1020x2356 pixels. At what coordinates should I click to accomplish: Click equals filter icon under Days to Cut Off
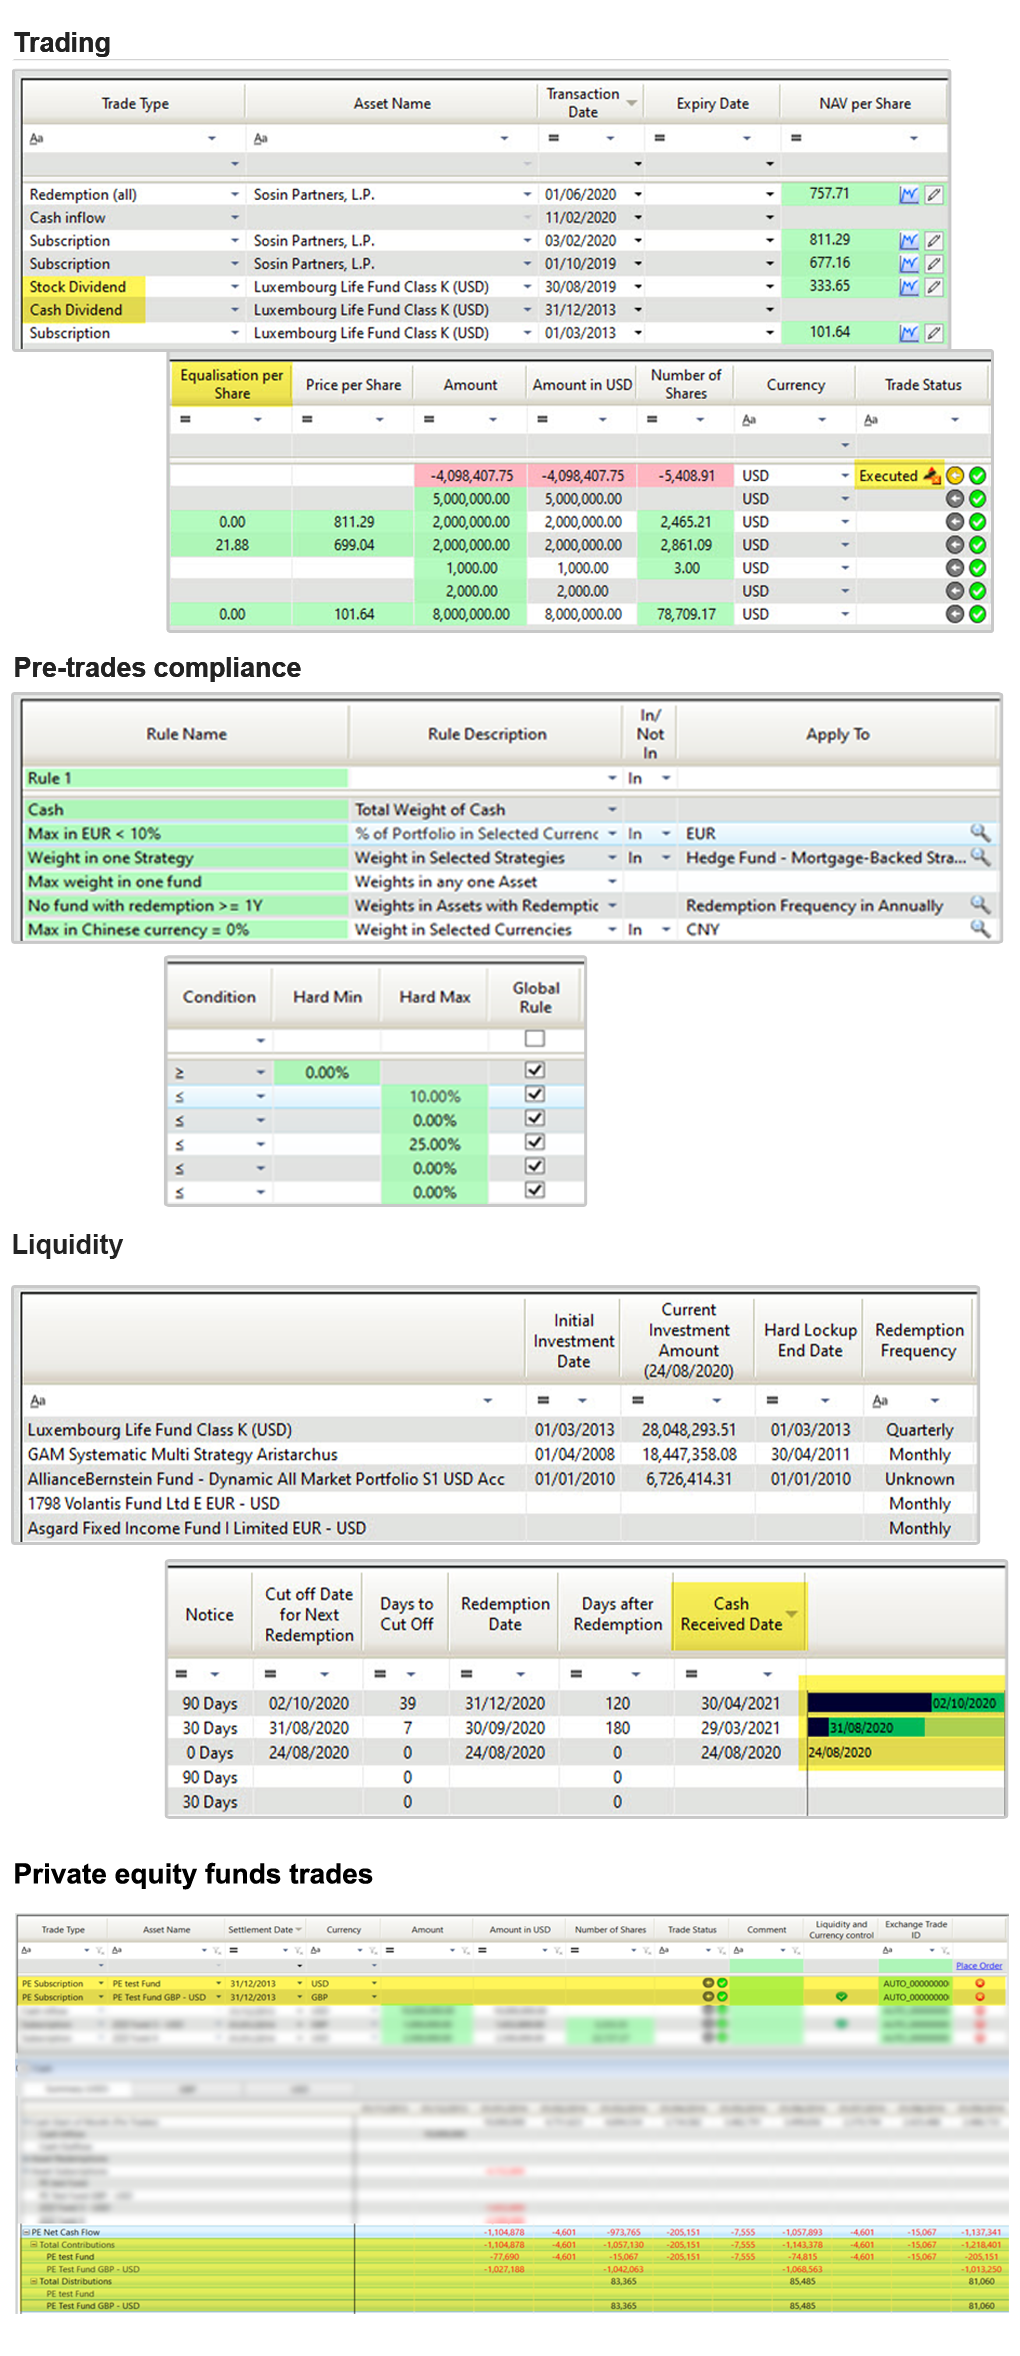click(x=380, y=1674)
